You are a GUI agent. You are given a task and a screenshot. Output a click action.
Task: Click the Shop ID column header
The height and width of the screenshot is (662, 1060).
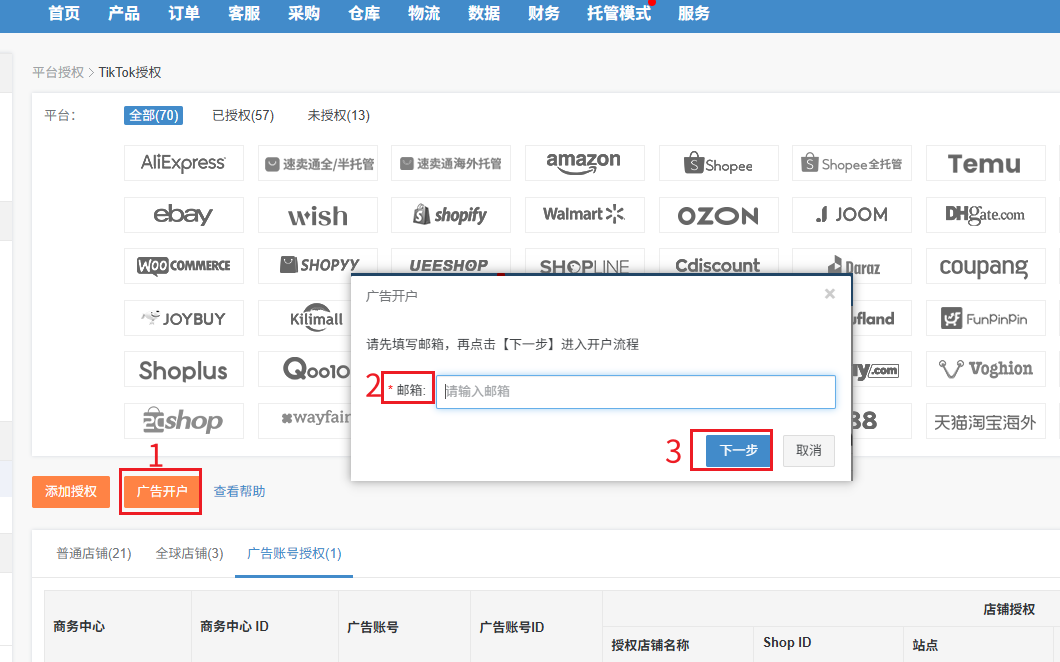[x=787, y=642]
